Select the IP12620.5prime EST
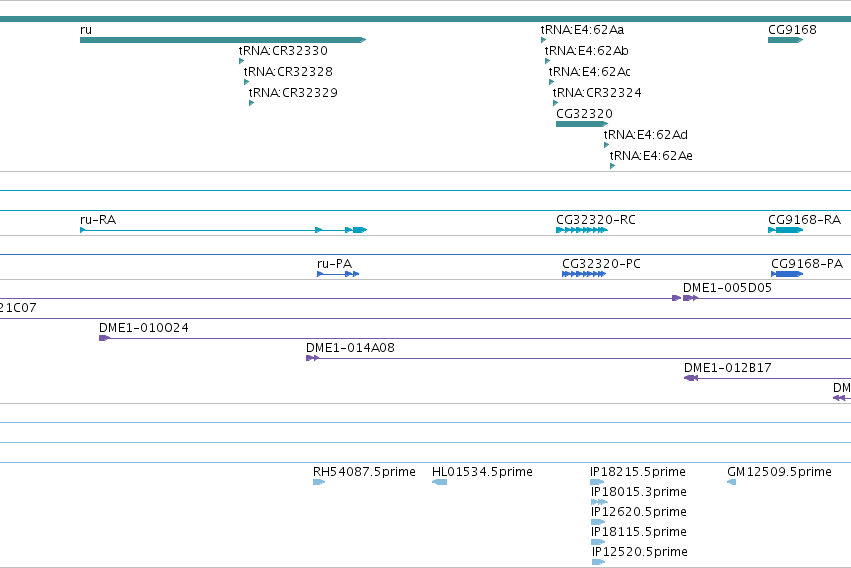This screenshot has height=568, width=851. (598, 522)
